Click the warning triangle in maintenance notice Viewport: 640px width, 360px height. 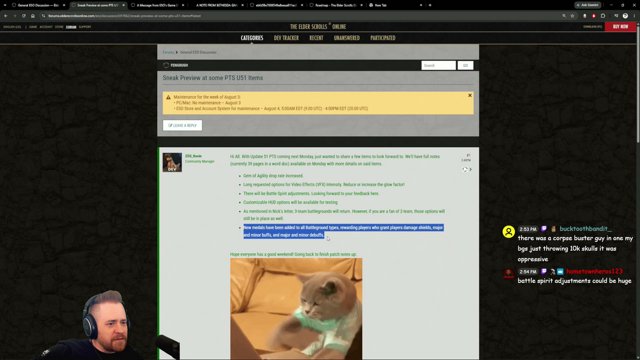coord(168,98)
